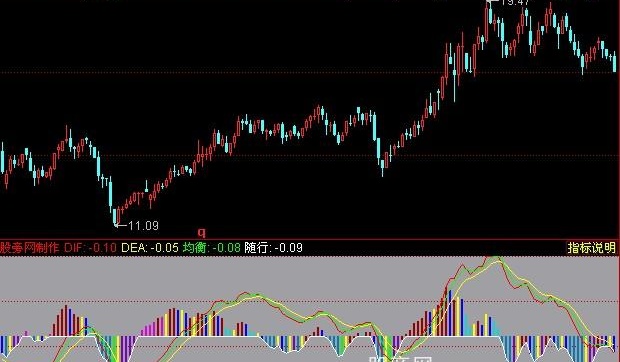Select the DIF: -0.10 indicator value
The image size is (620, 362).
[x=91, y=248]
